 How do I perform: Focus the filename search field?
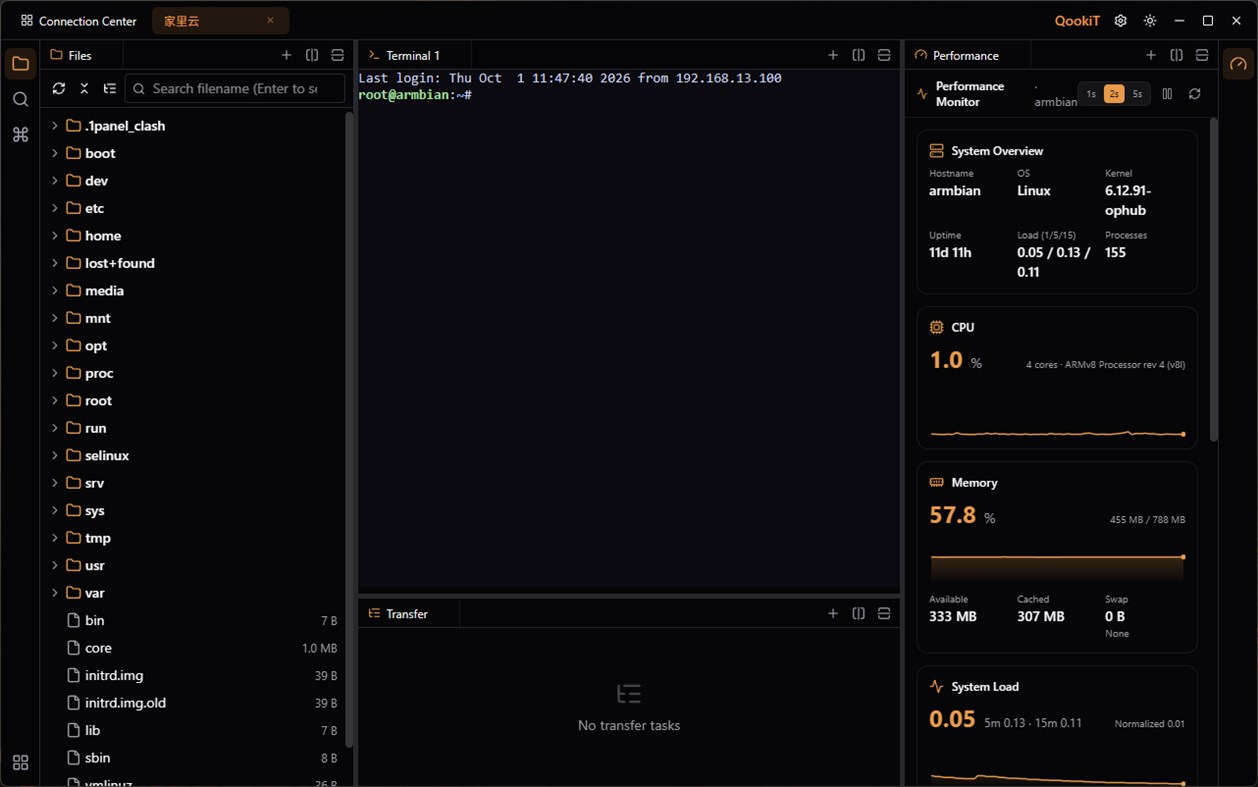tap(235, 89)
